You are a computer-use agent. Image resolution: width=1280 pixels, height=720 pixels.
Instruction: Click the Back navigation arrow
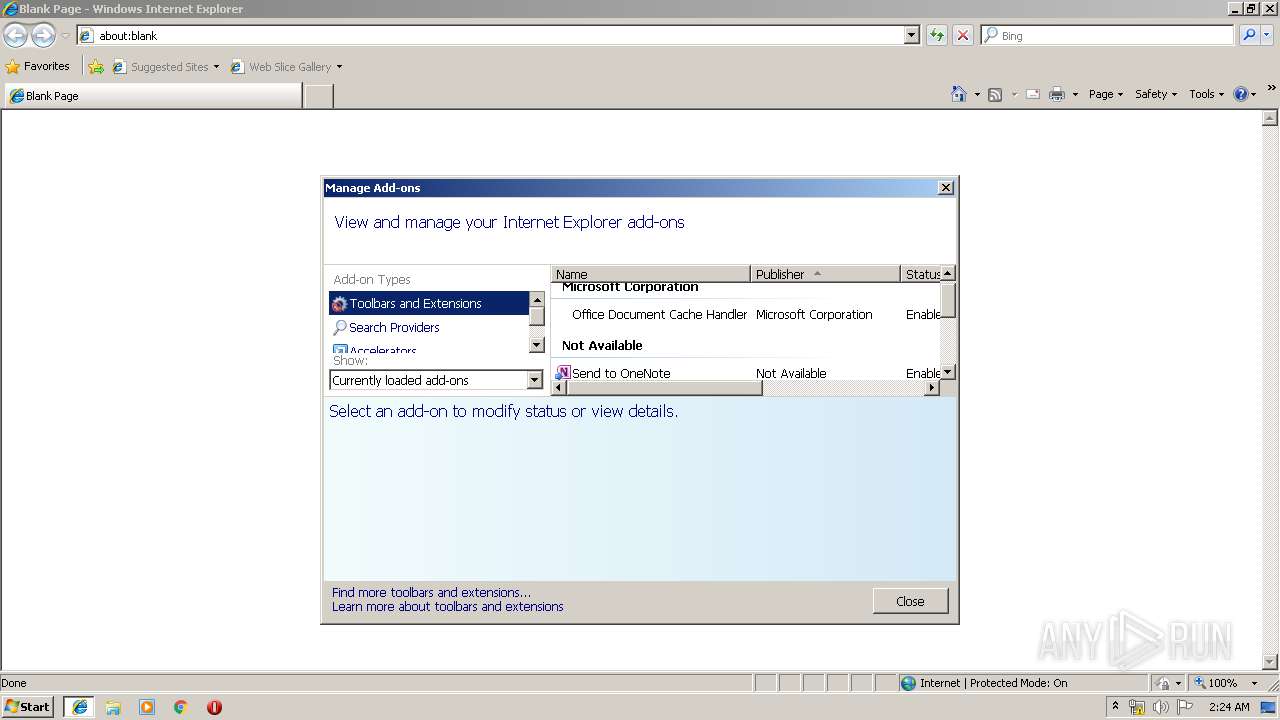click(15, 36)
